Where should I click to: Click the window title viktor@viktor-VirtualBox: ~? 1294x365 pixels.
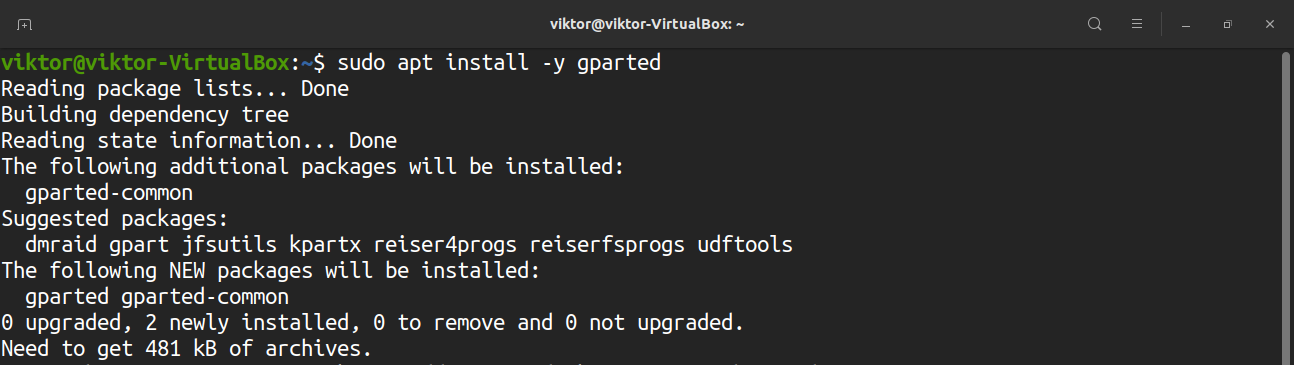(x=647, y=23)
